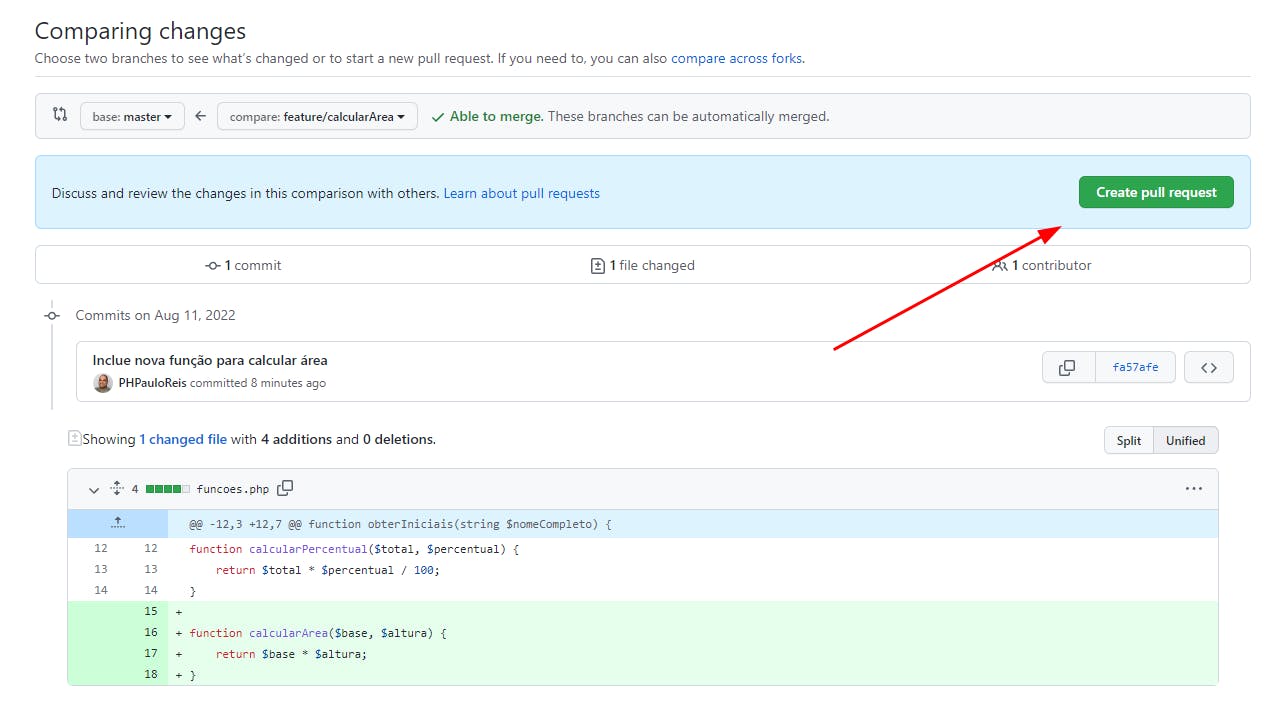The image size is (1285, 728).
Task: Click the funcoes.php file name
Action: [233, 489]
